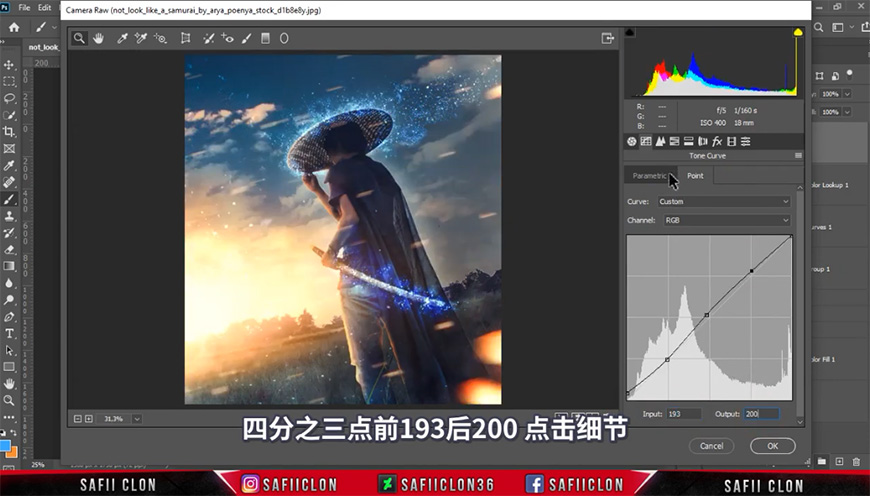This screenshot has height=496, width=870.
Task: Select the Clone Stamp tool
Action: point(9,216)
